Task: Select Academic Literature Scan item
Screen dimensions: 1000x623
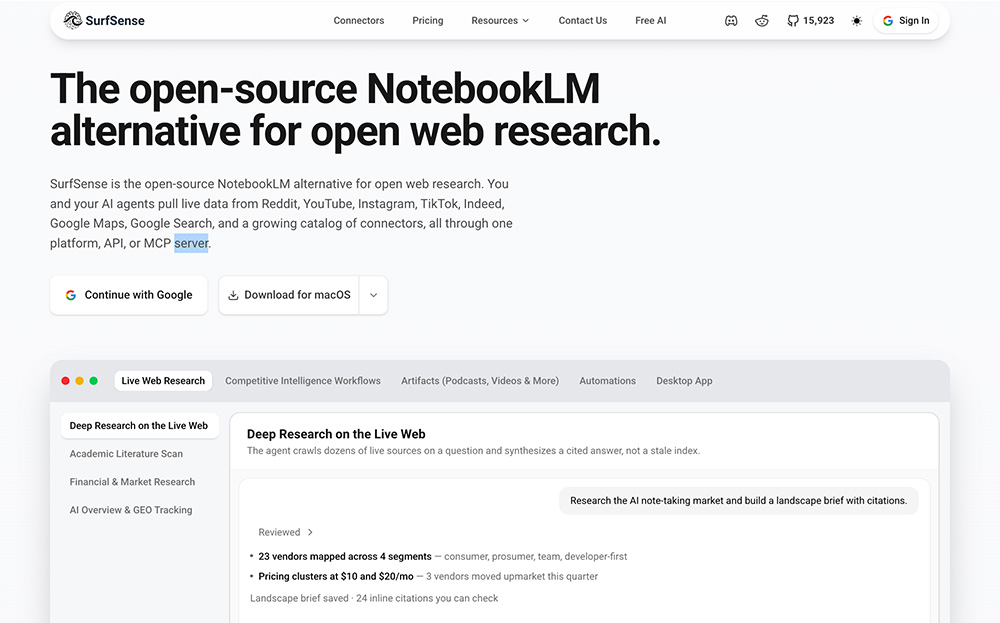Action: pos(126,453)
